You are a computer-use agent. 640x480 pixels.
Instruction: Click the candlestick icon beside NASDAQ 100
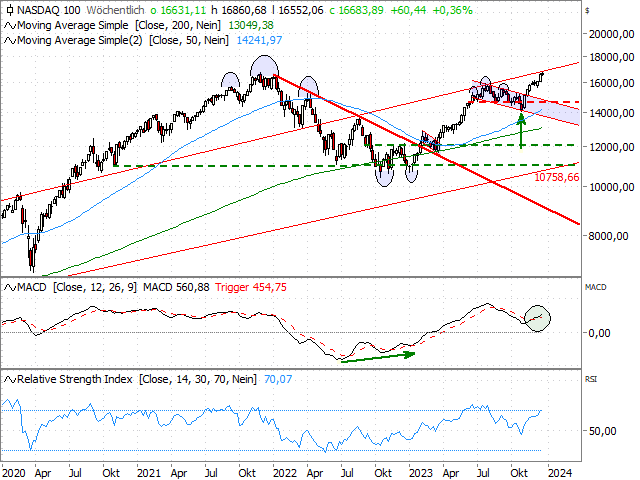pos(10,10)
